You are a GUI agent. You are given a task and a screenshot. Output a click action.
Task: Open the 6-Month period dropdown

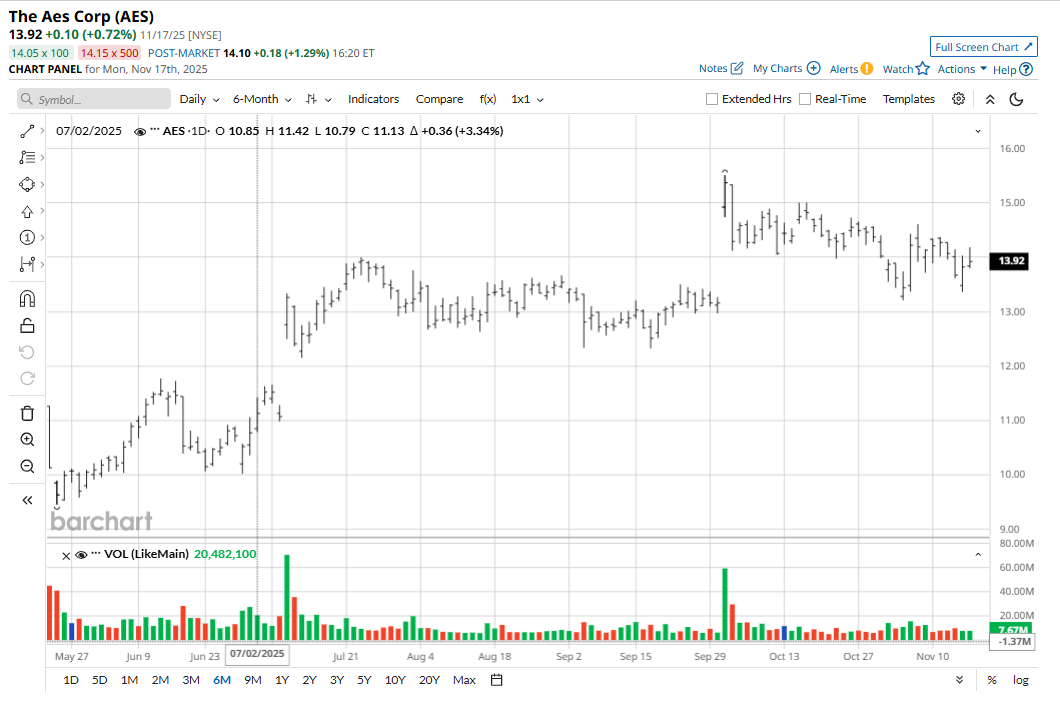pos(262,99)
